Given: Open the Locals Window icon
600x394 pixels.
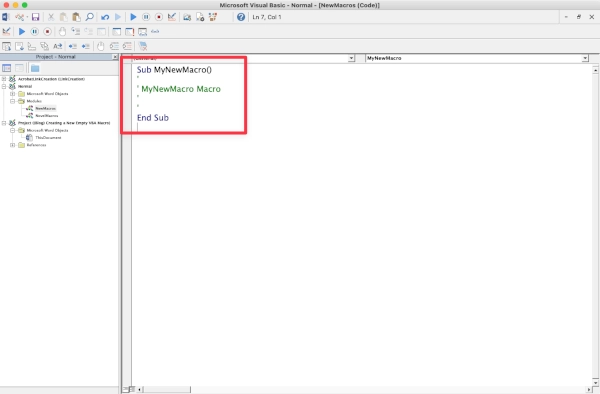Looking at the screenshot, I should 117,32.
